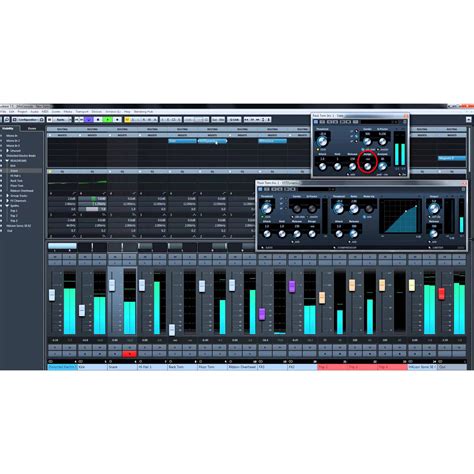Click the Threshold knob in the Gate plugin
Viewport: 474px width, 474px height.
322,141
